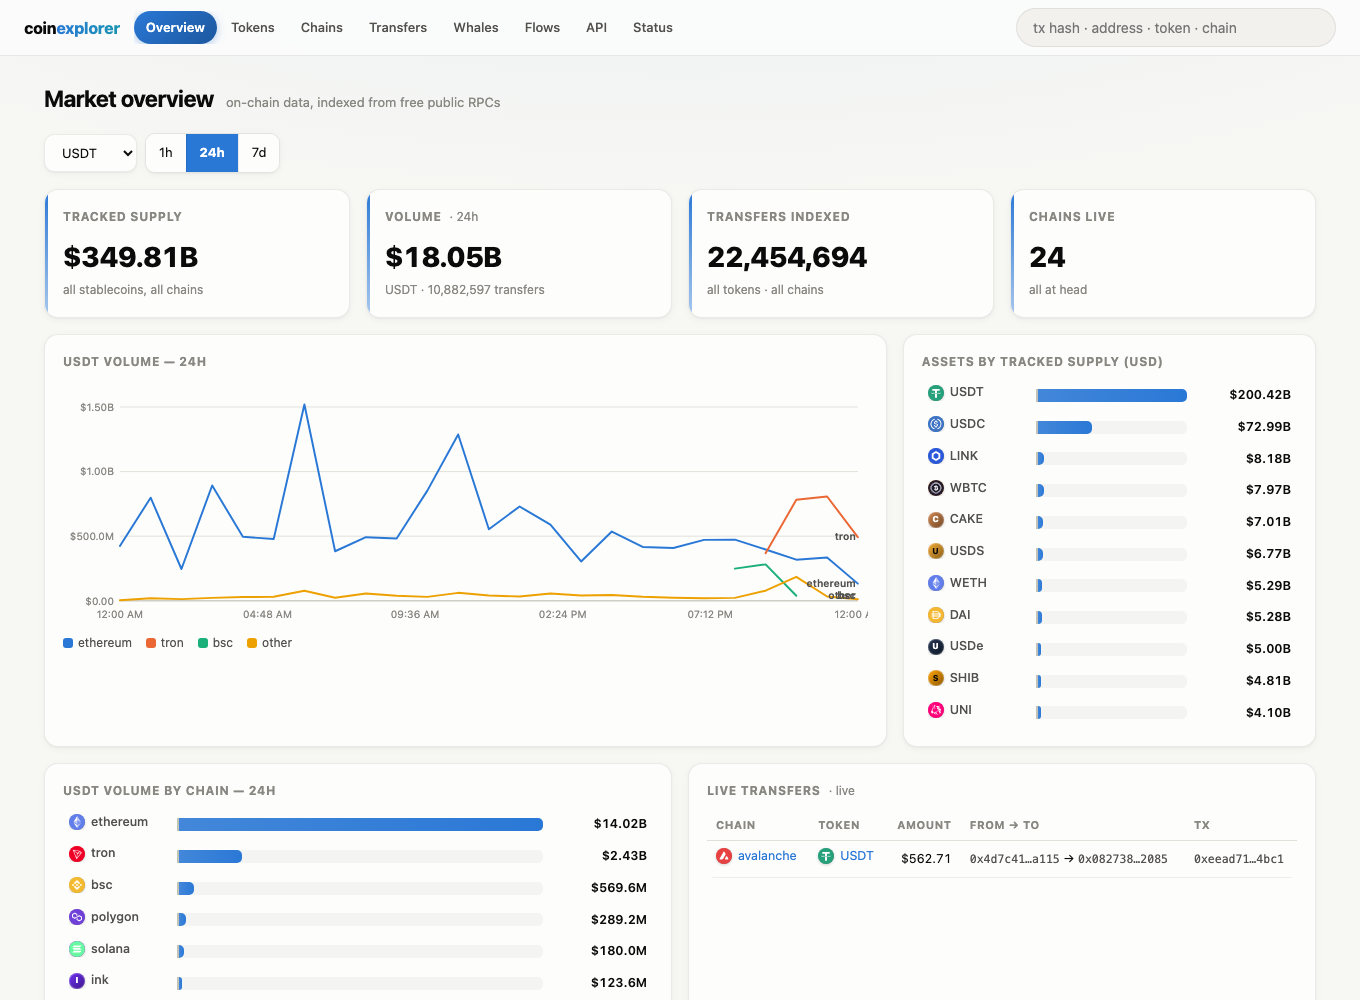Focus the tx hash search field

pos(1176,28)
